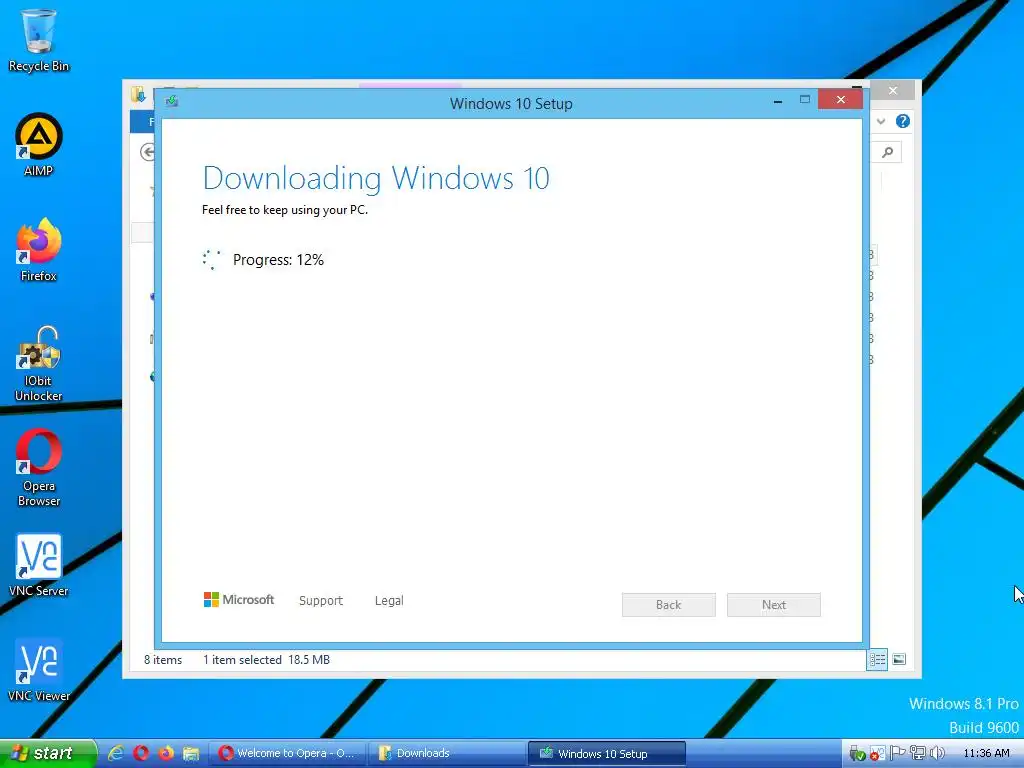The width and height of the screenshot is (1024, 768).
Task: Click the Safely Remove Hardware tray icon
Action: 857,754
